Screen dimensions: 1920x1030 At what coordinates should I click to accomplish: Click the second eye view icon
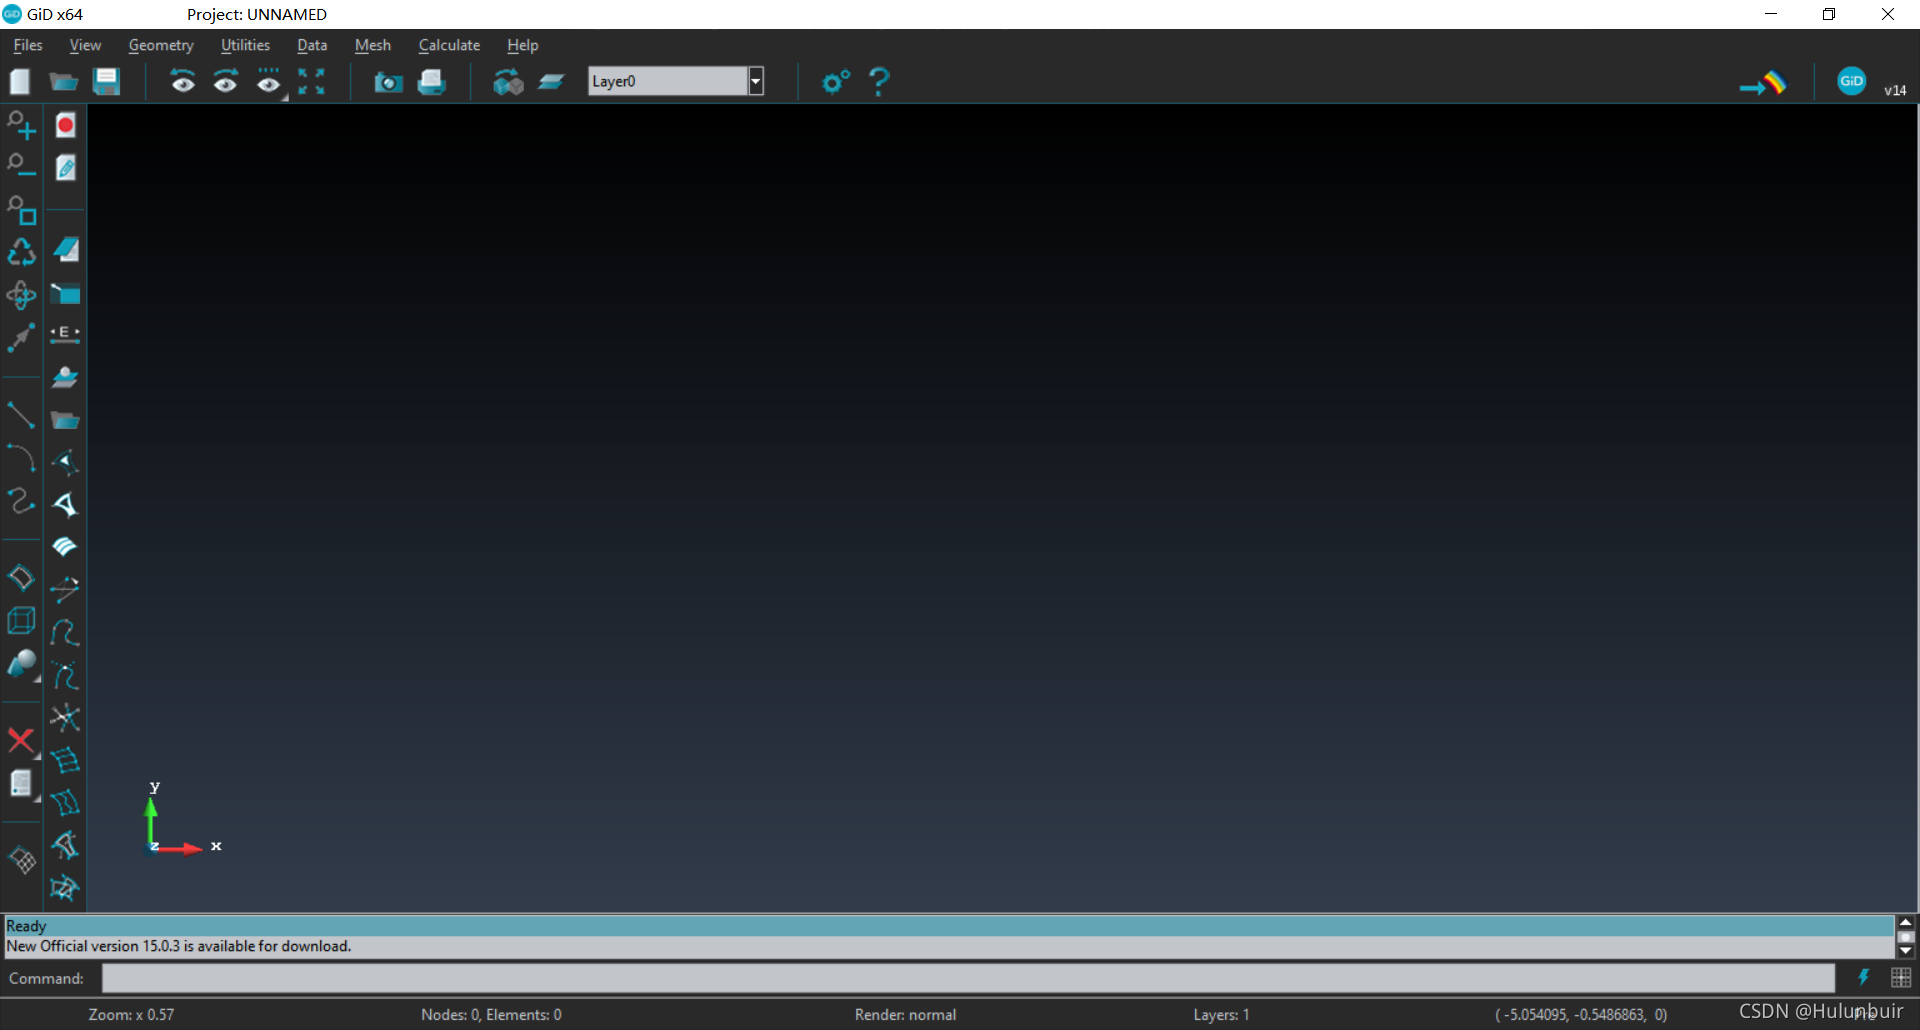[226, 82]
